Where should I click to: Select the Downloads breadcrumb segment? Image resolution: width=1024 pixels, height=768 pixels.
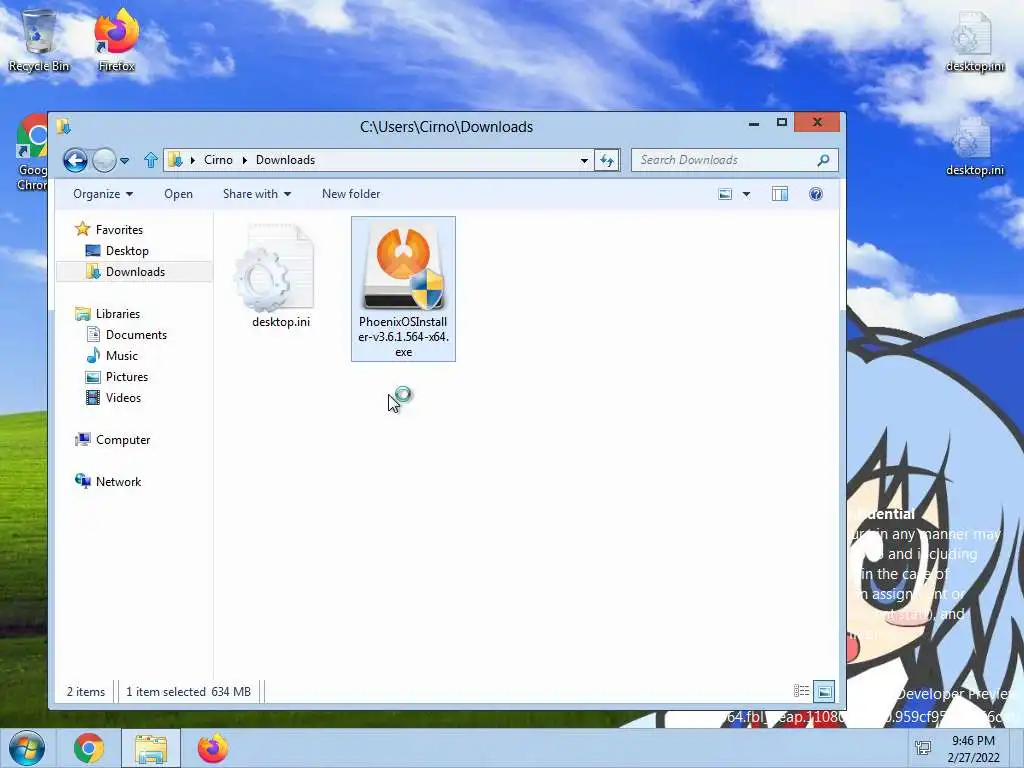click(285, 160)
